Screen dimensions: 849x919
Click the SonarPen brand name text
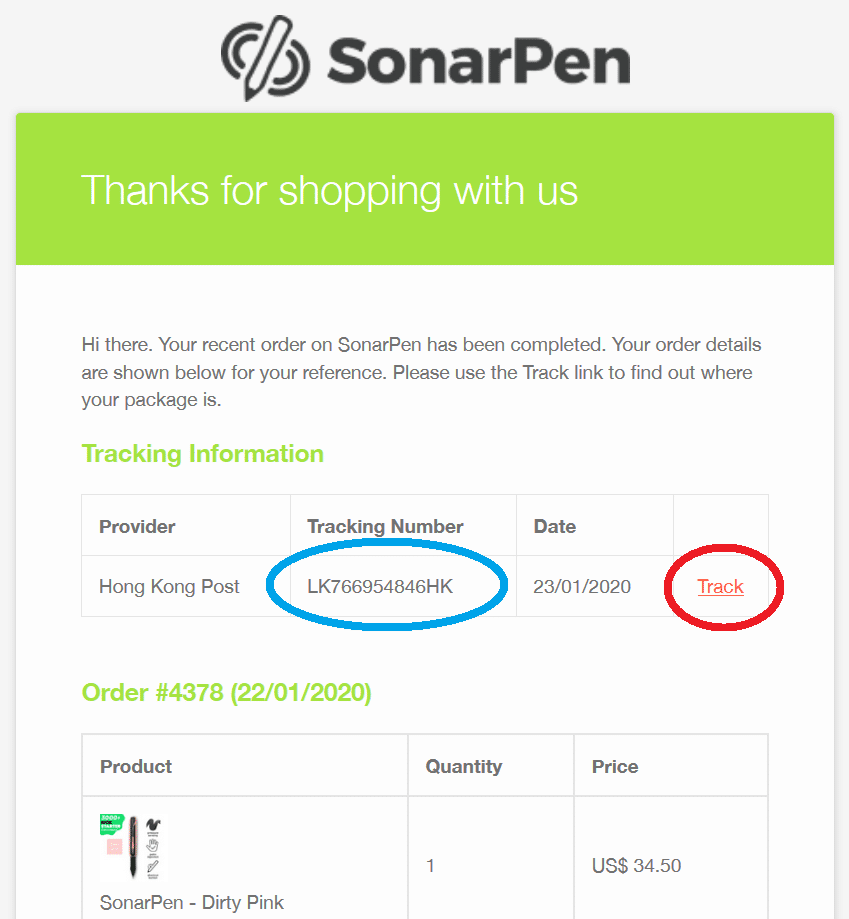[x=478, y=60]
